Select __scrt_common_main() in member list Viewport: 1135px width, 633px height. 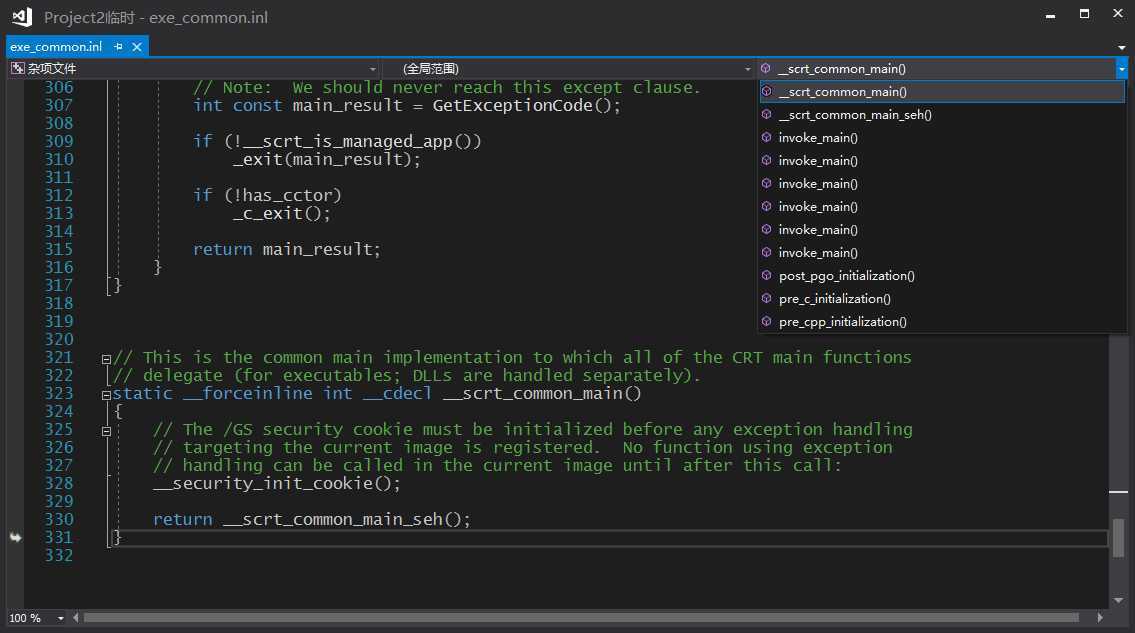coord(942,92)
